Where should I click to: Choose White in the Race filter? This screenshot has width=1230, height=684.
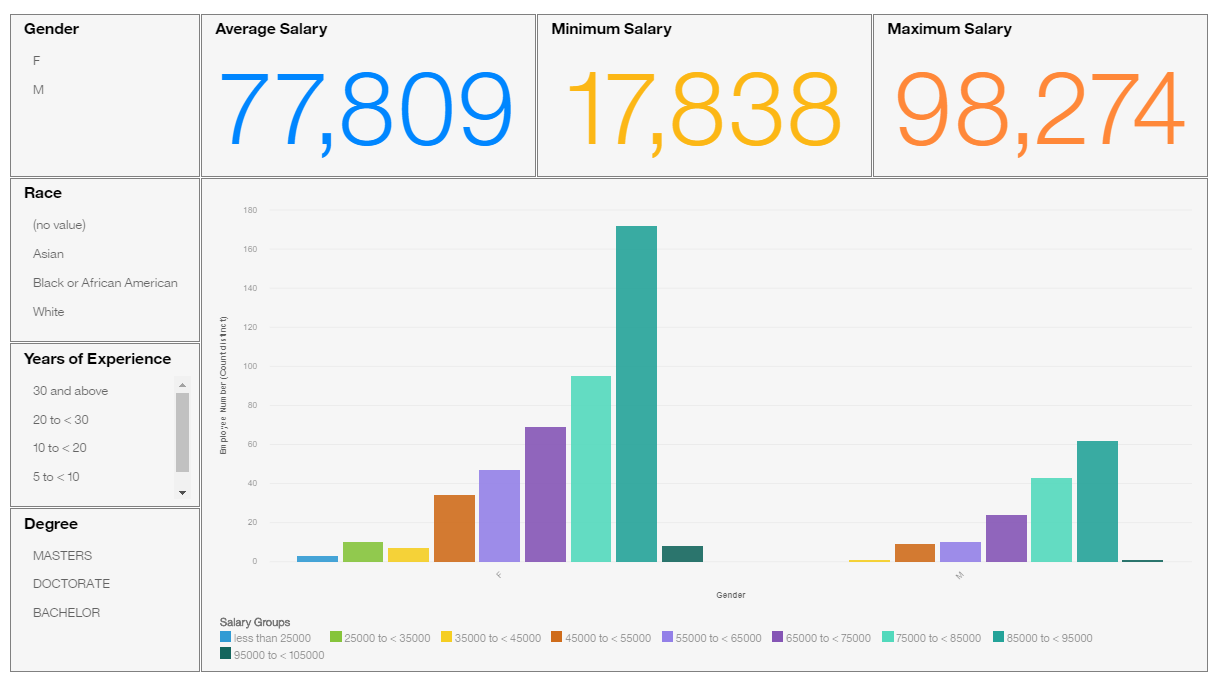tap(48, 312)
